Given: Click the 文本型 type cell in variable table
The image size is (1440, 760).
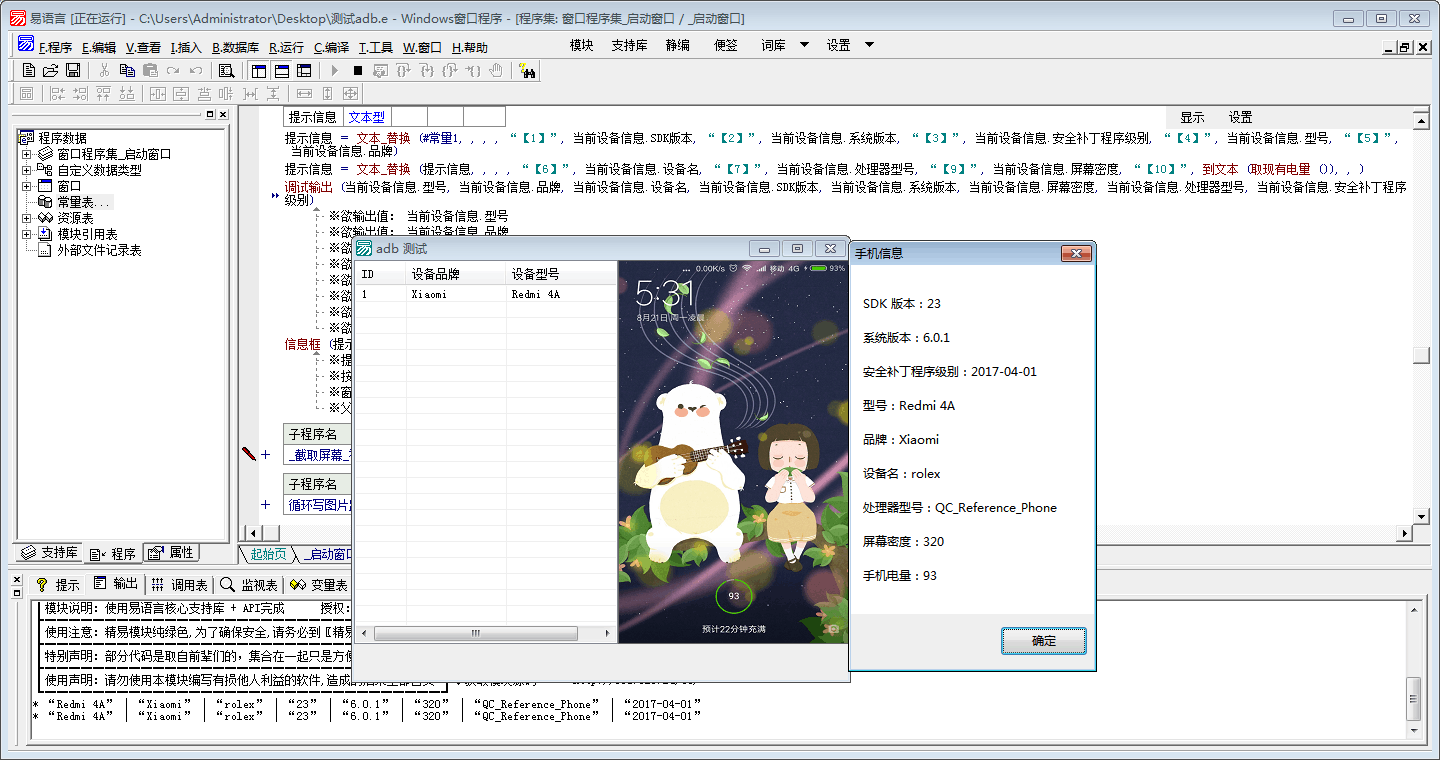Looking at the screenshot, I should coord(367,117).
